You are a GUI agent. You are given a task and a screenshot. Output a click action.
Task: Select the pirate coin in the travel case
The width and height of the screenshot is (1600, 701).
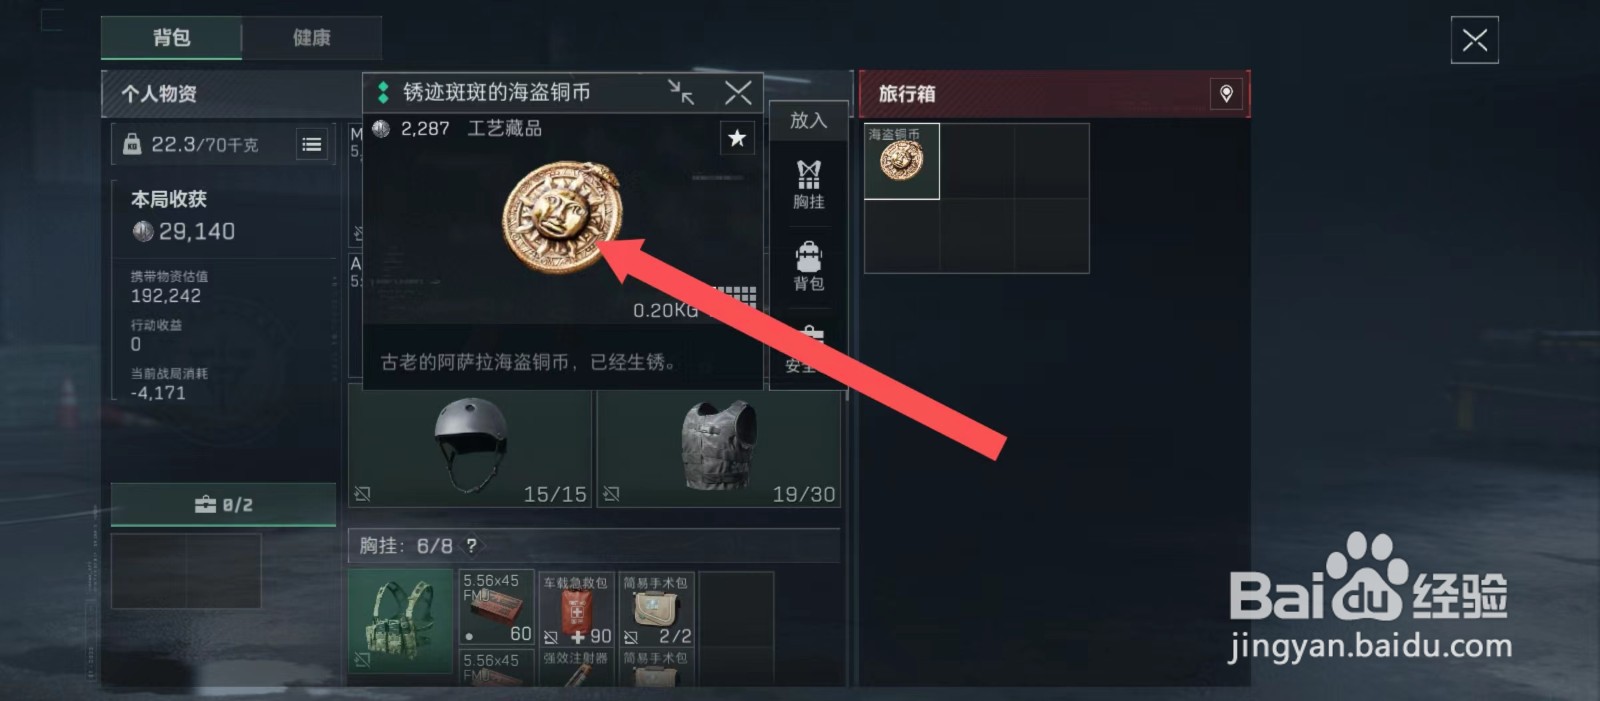[x=902, y=161]
